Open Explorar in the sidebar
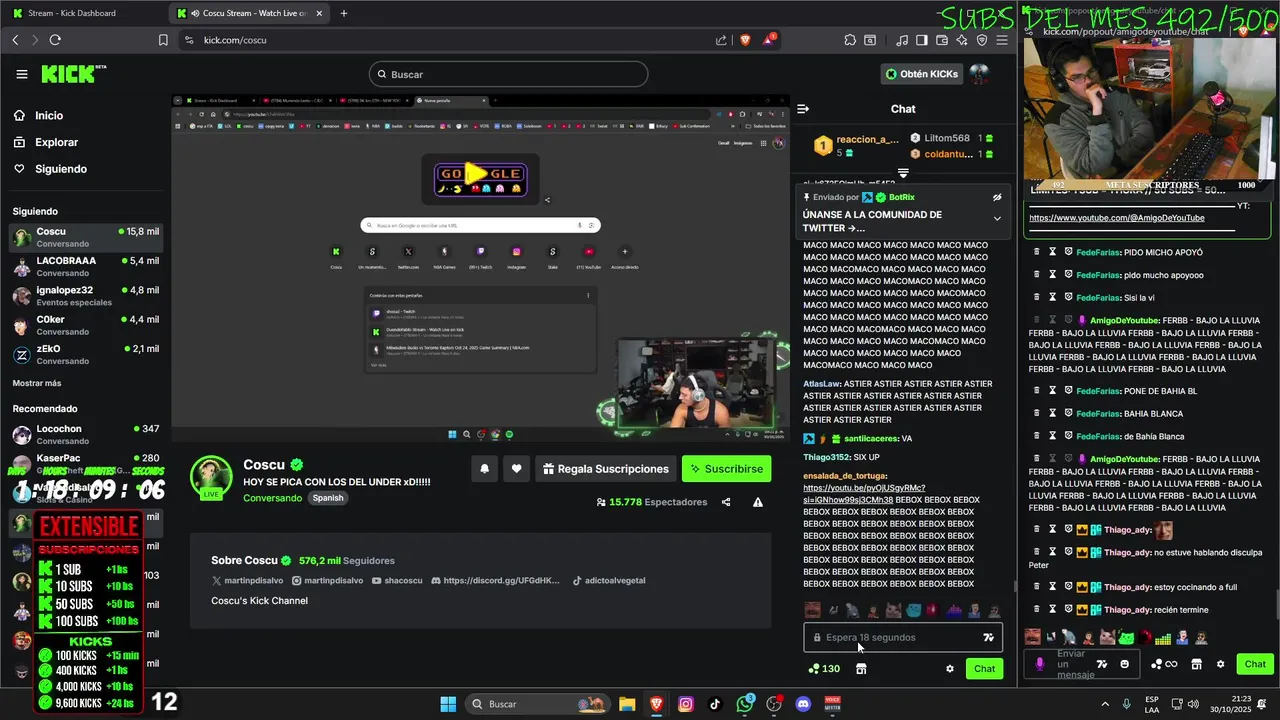Viewport: 1280px width, 720px height. pos(56,143)
